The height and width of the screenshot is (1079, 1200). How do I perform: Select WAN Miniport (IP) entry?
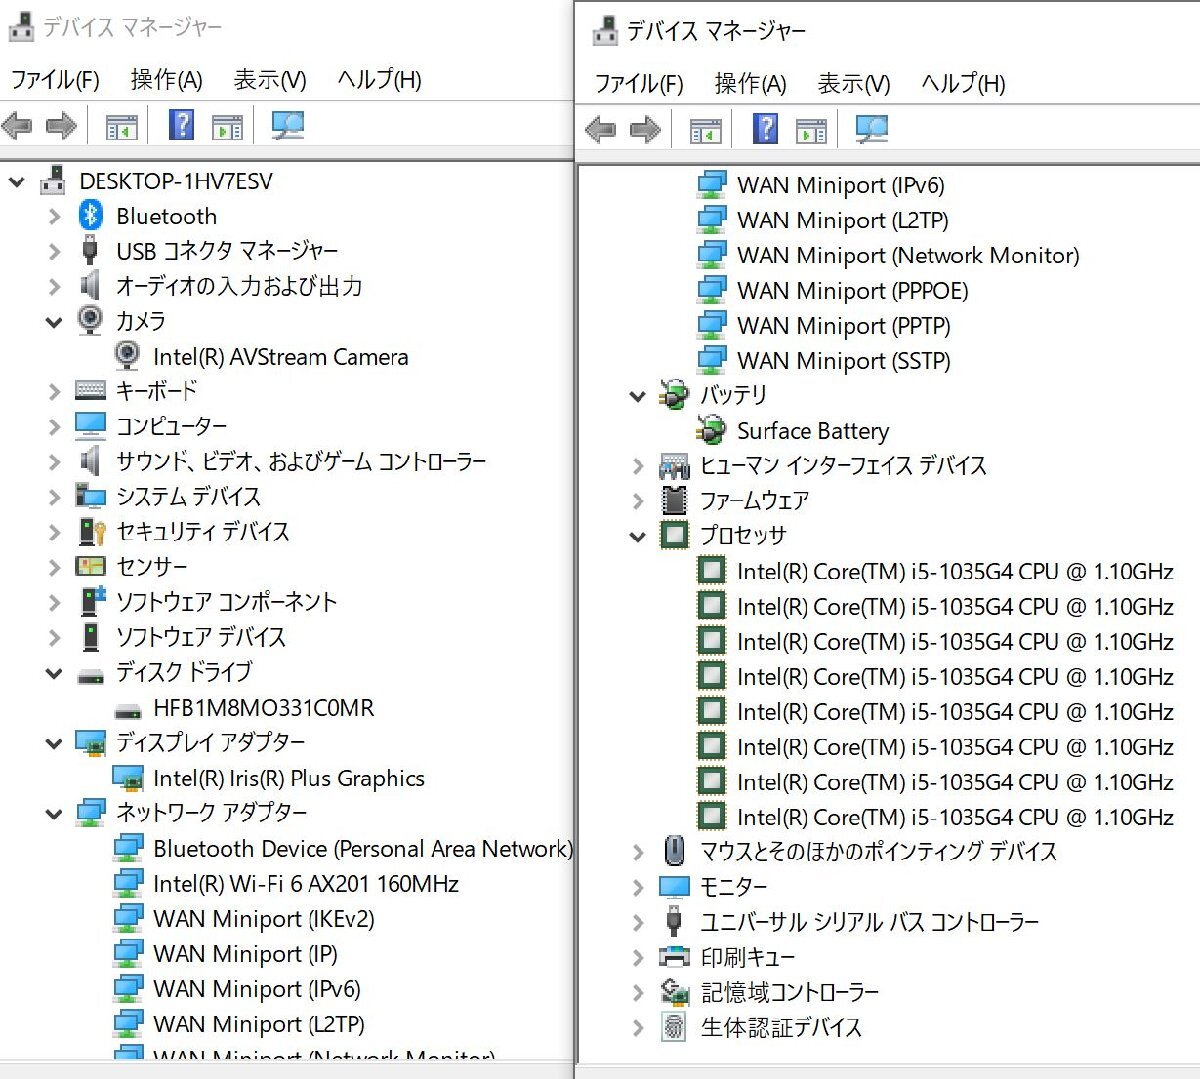(x=246, y=954)
